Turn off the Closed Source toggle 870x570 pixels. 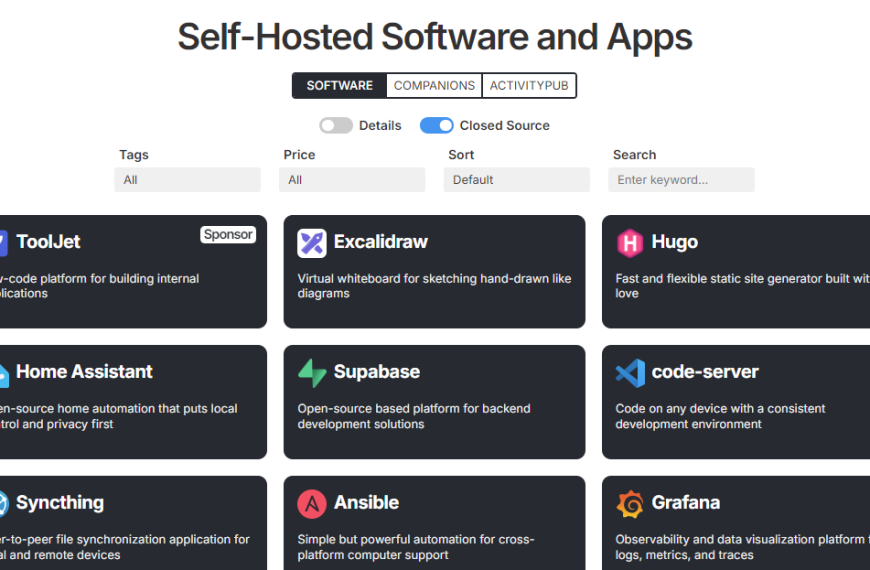click(x=436, y=125)
